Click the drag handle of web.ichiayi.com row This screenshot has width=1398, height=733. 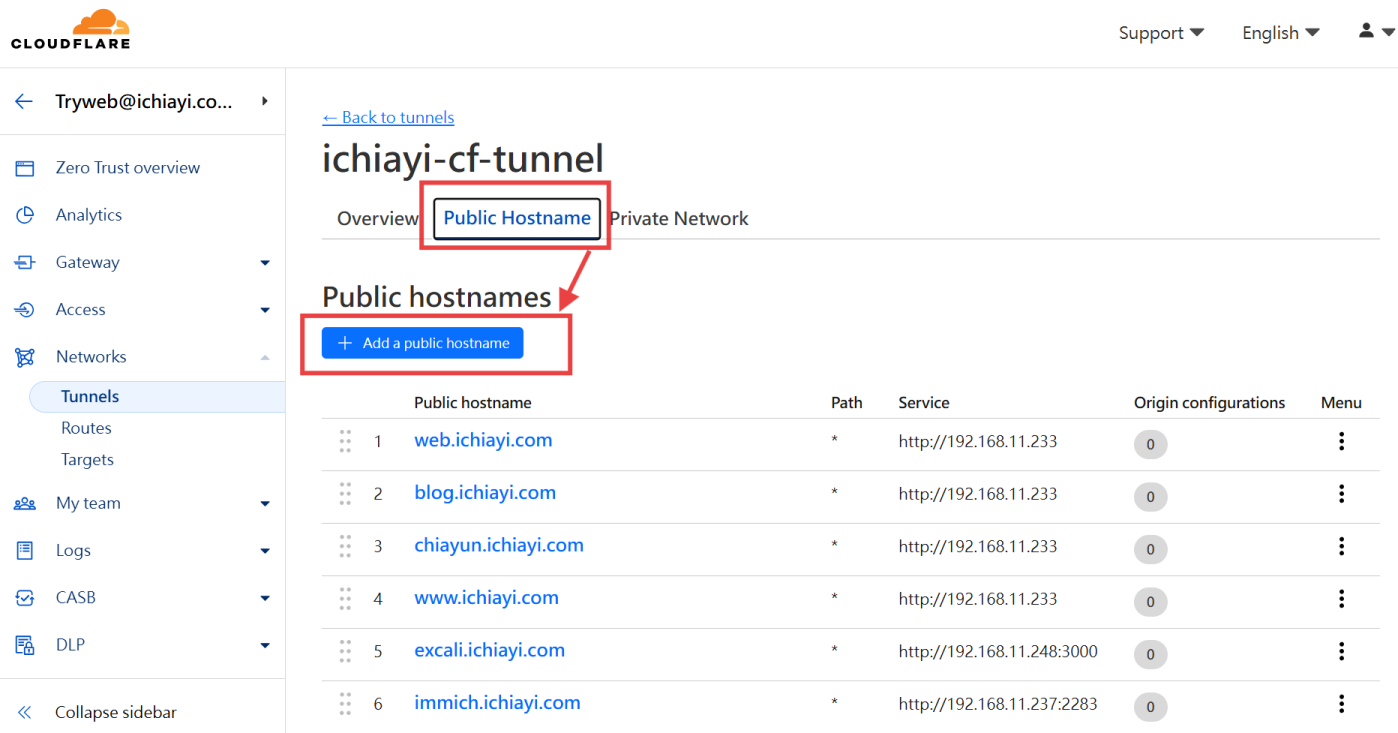[x=345, y=441]
